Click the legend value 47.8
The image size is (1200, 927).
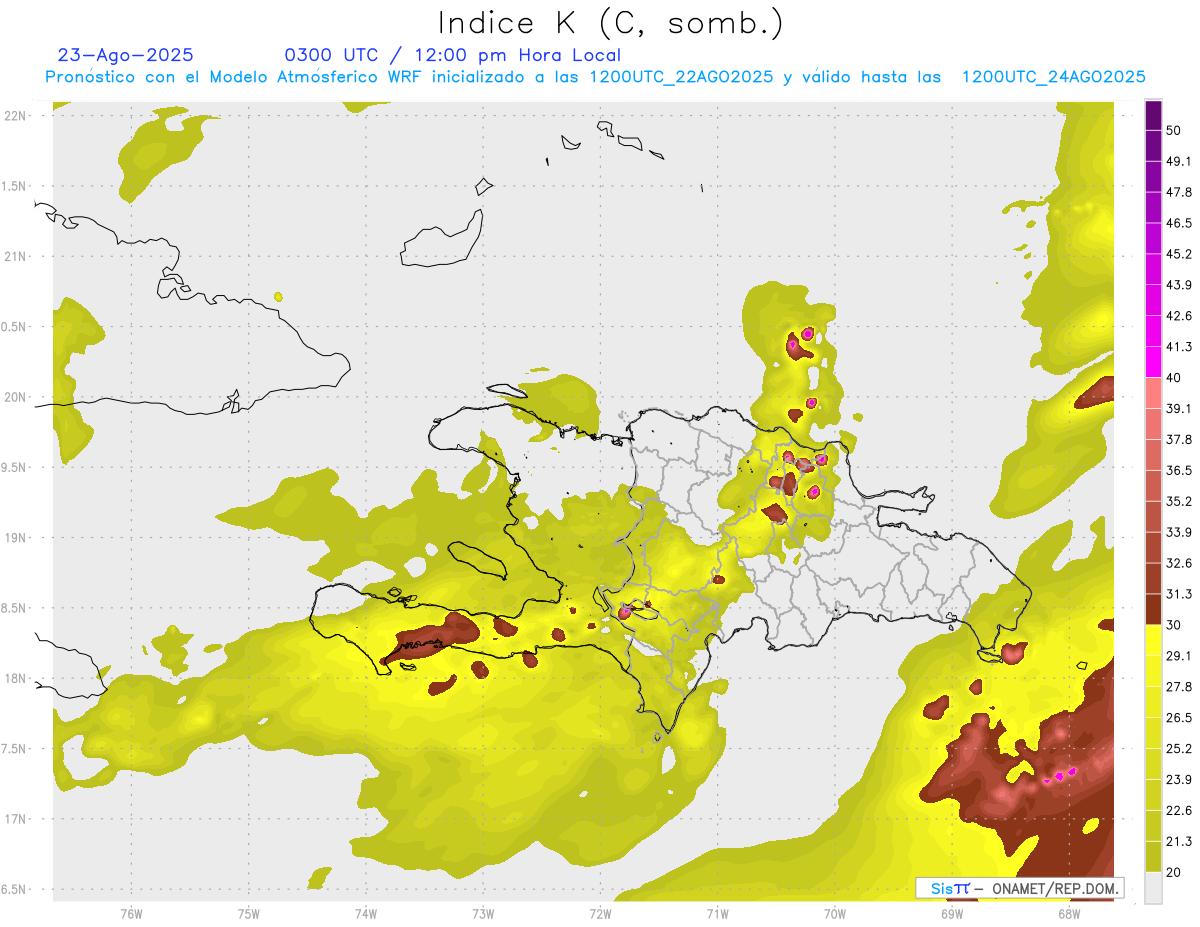click(1179, 192)
